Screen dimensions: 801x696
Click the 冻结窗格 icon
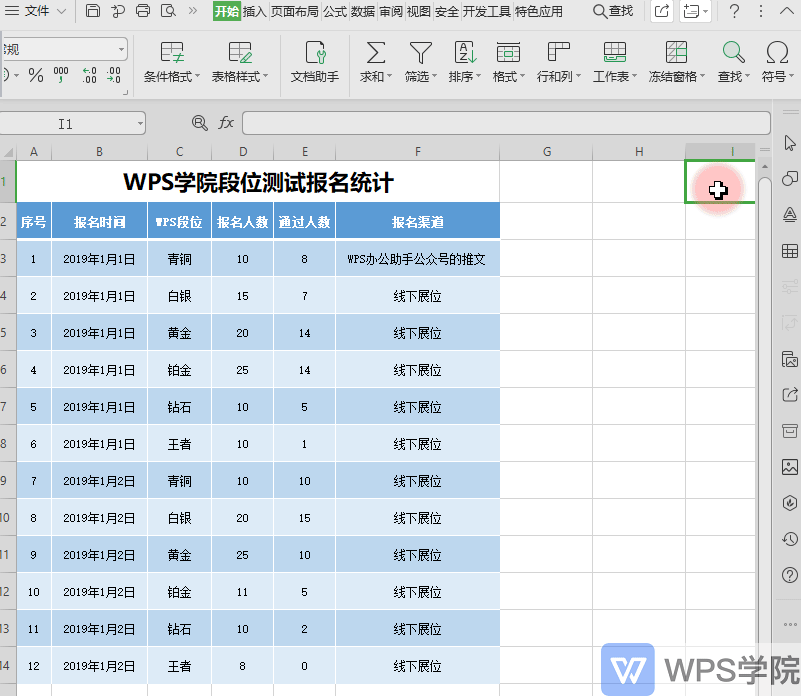tap(676, 53)
